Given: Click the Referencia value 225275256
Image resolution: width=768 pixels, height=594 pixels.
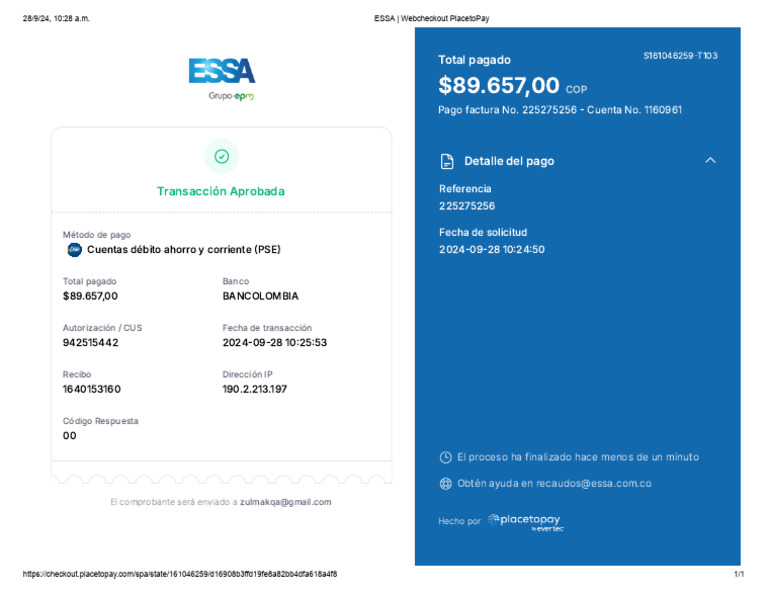Looking at the screenshot, I should tap(467, 206).
